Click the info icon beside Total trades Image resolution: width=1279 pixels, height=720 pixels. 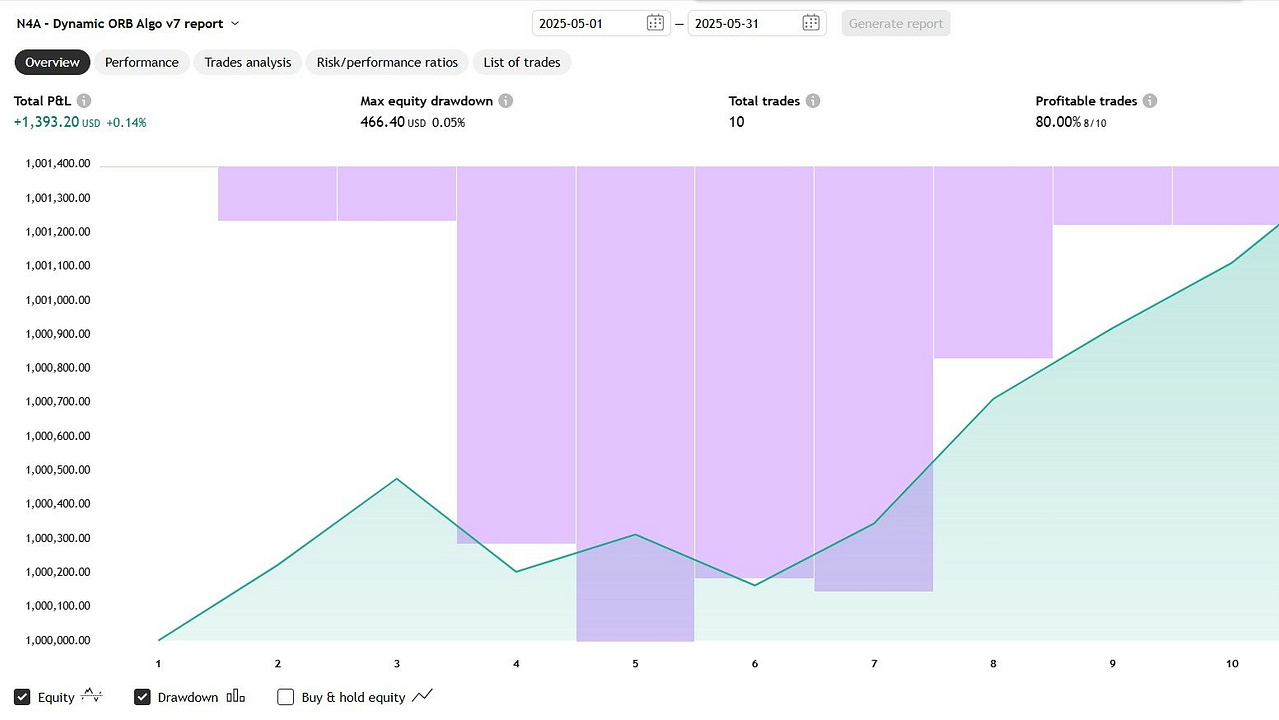click(x=813, y=101)
